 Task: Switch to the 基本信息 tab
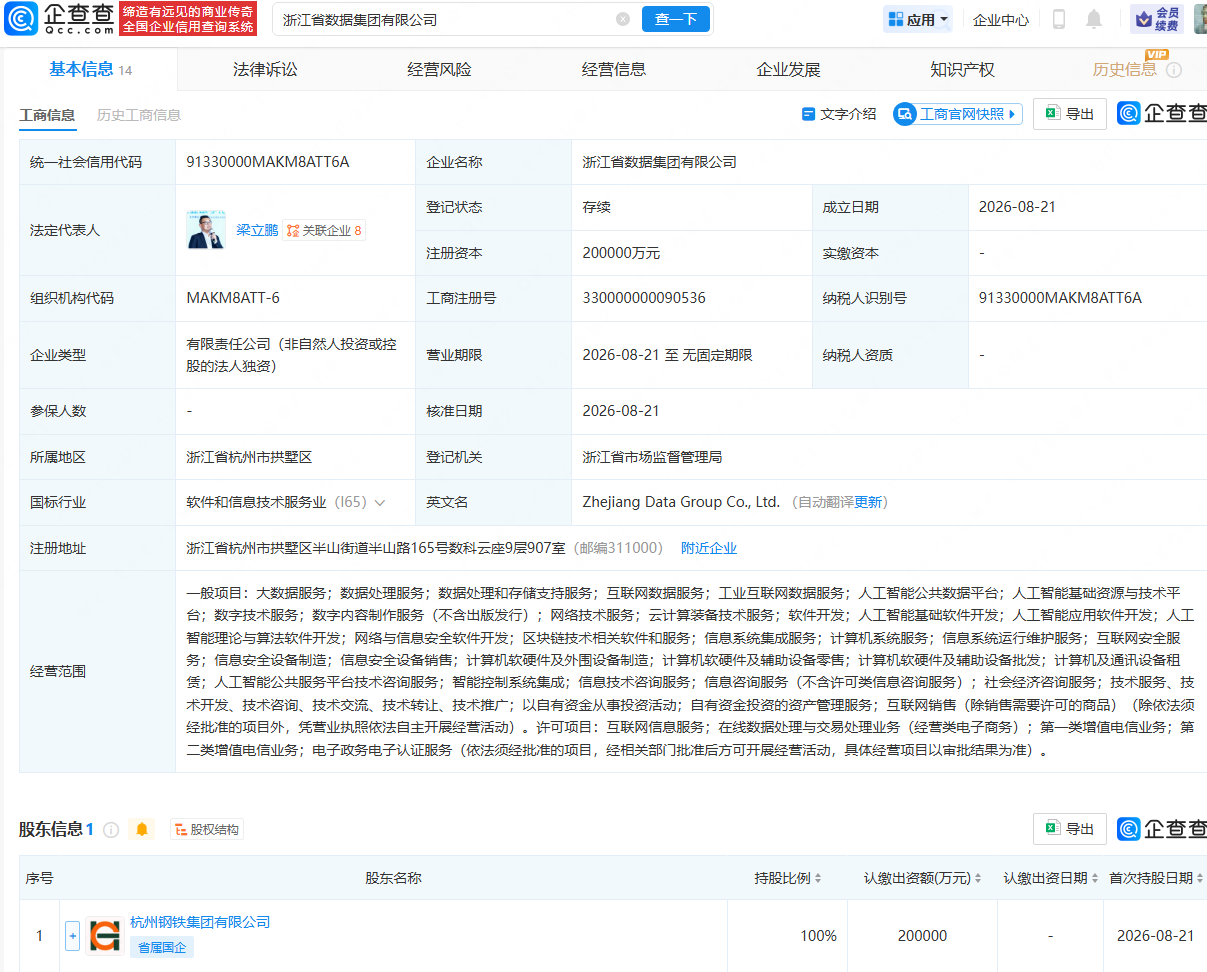pos(90,69)
